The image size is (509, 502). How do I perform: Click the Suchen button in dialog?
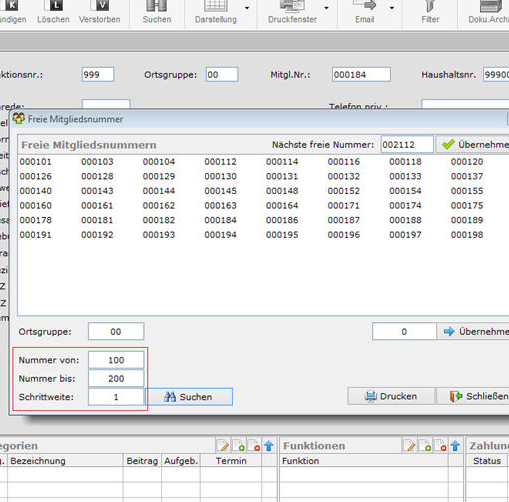pos(189,397)
